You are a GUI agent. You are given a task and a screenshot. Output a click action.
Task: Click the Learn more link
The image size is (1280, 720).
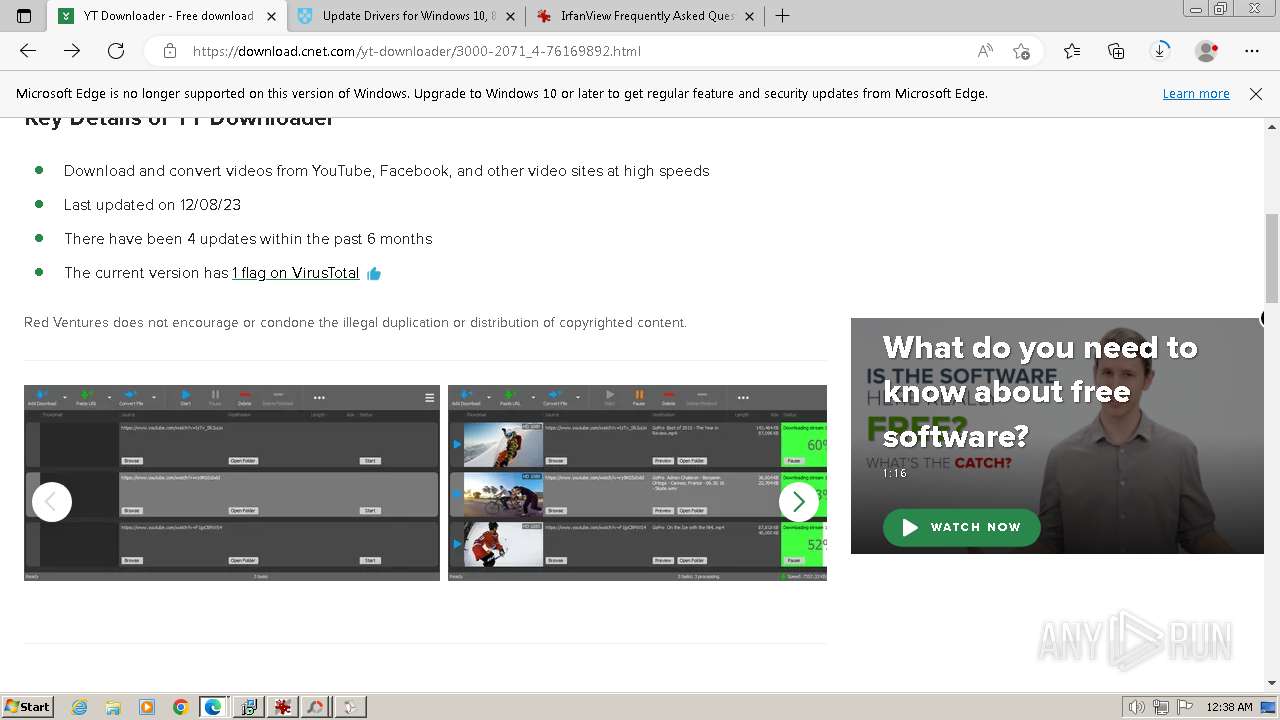(1196, 94)
